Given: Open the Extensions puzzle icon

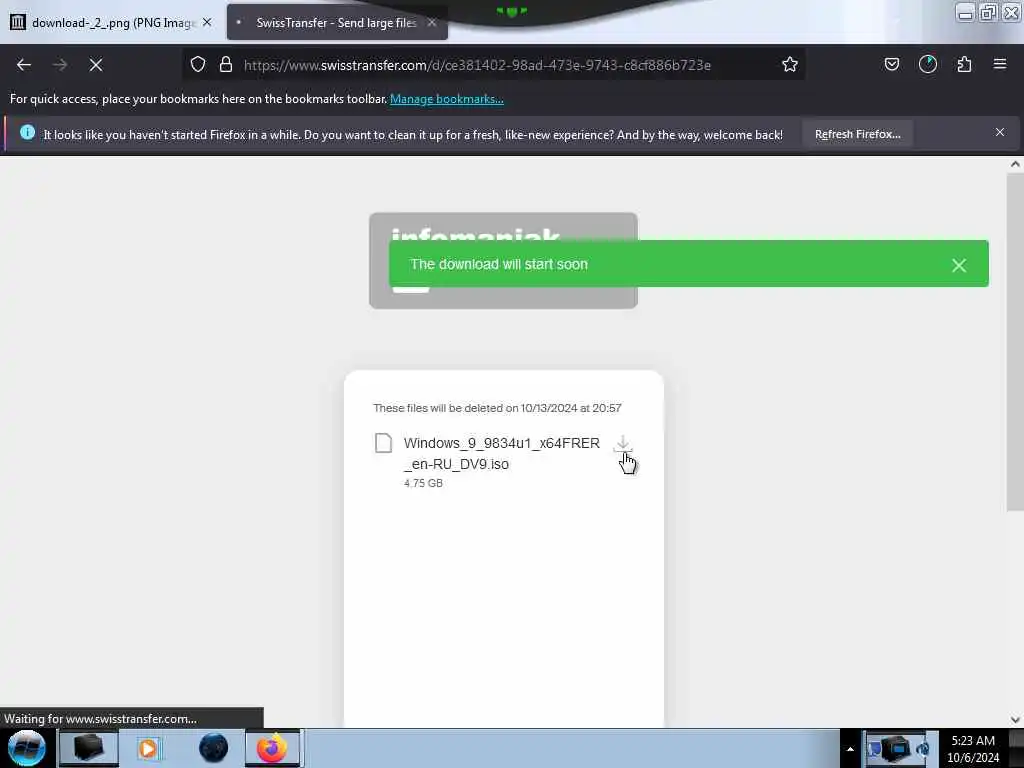Looking at the screenshot, I should [964, 64].
